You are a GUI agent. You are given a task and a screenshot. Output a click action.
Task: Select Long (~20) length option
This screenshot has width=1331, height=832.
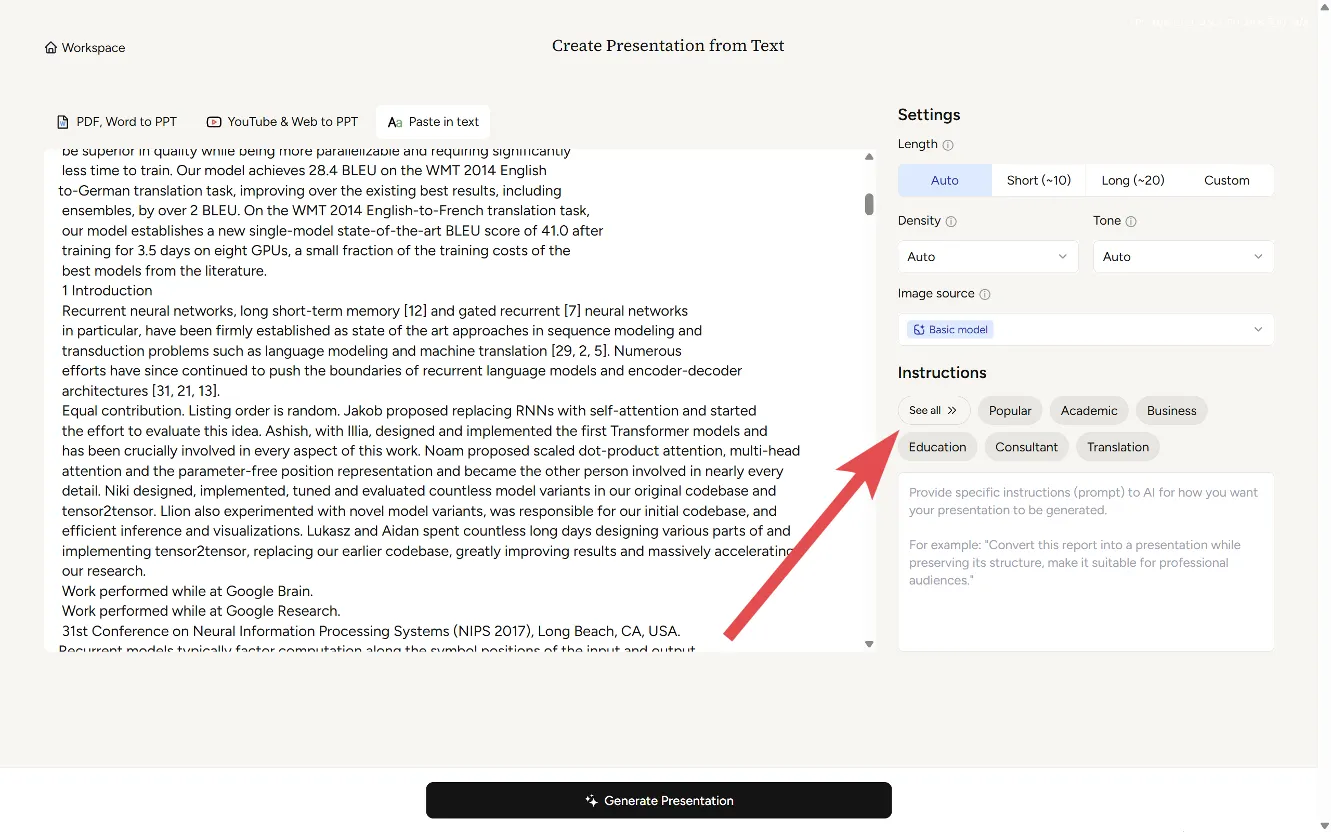[x=1132, y=181]
